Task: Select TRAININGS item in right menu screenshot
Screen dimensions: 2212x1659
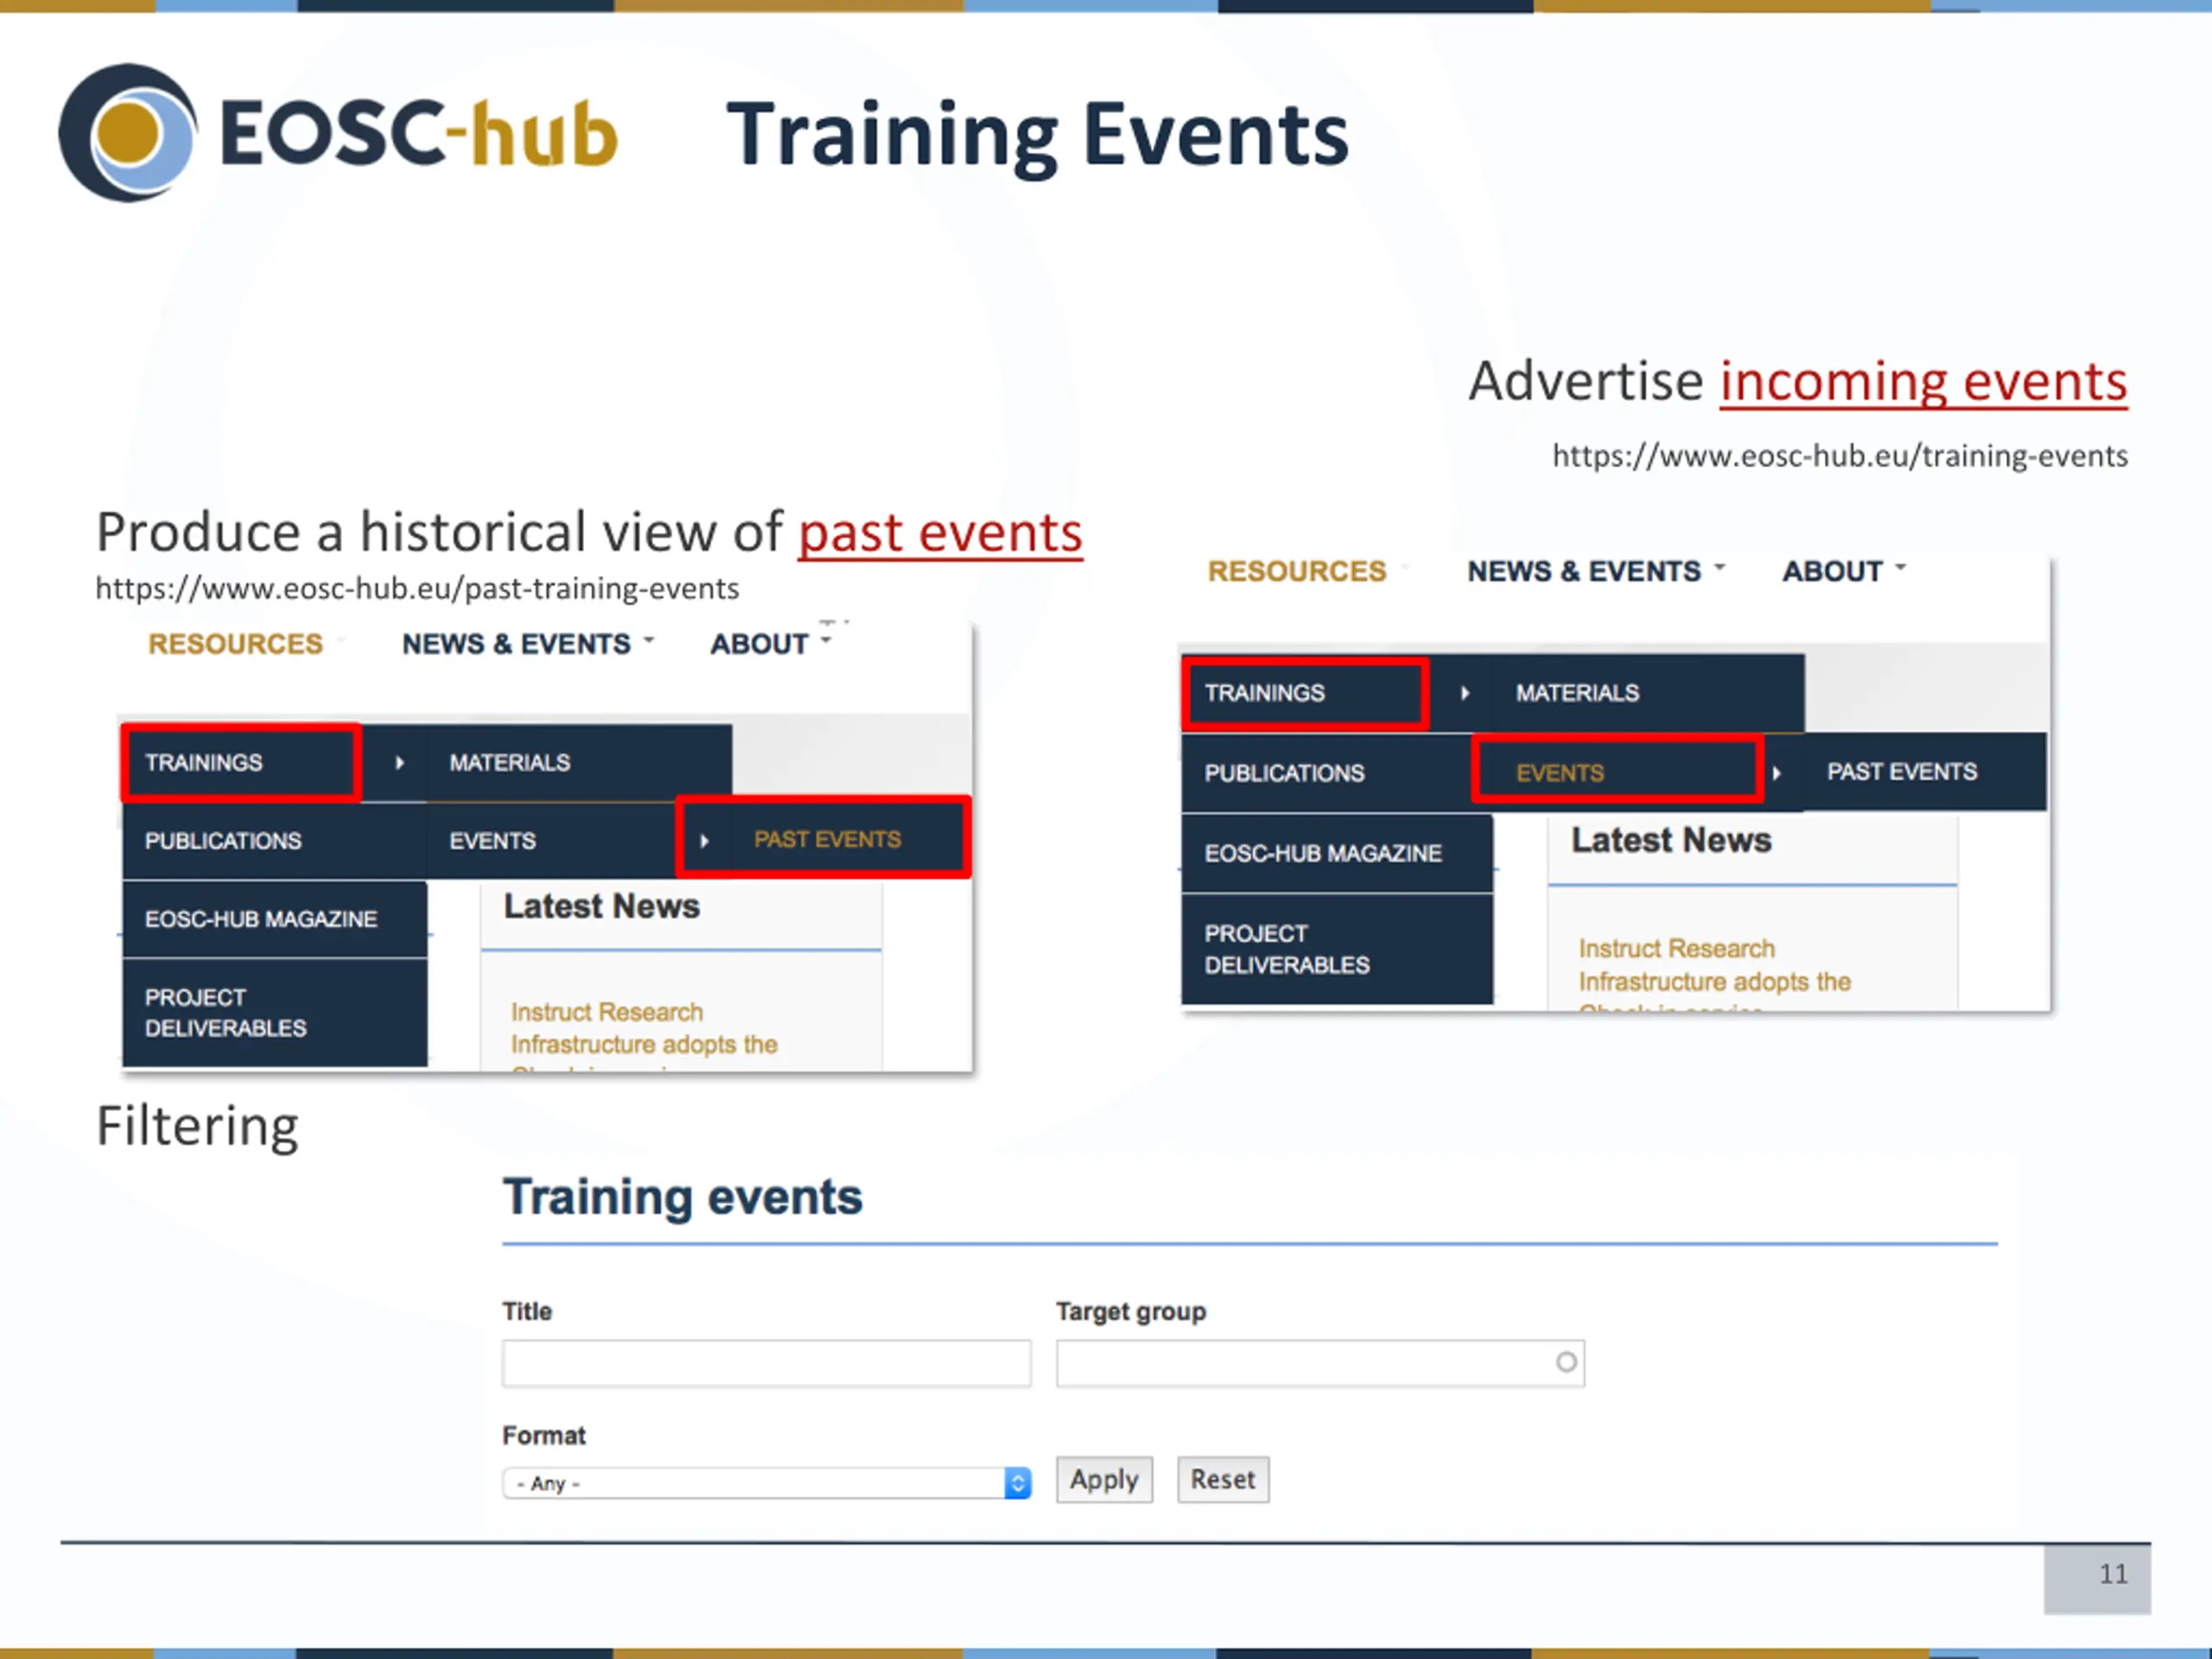Action: pos(1305,693)
